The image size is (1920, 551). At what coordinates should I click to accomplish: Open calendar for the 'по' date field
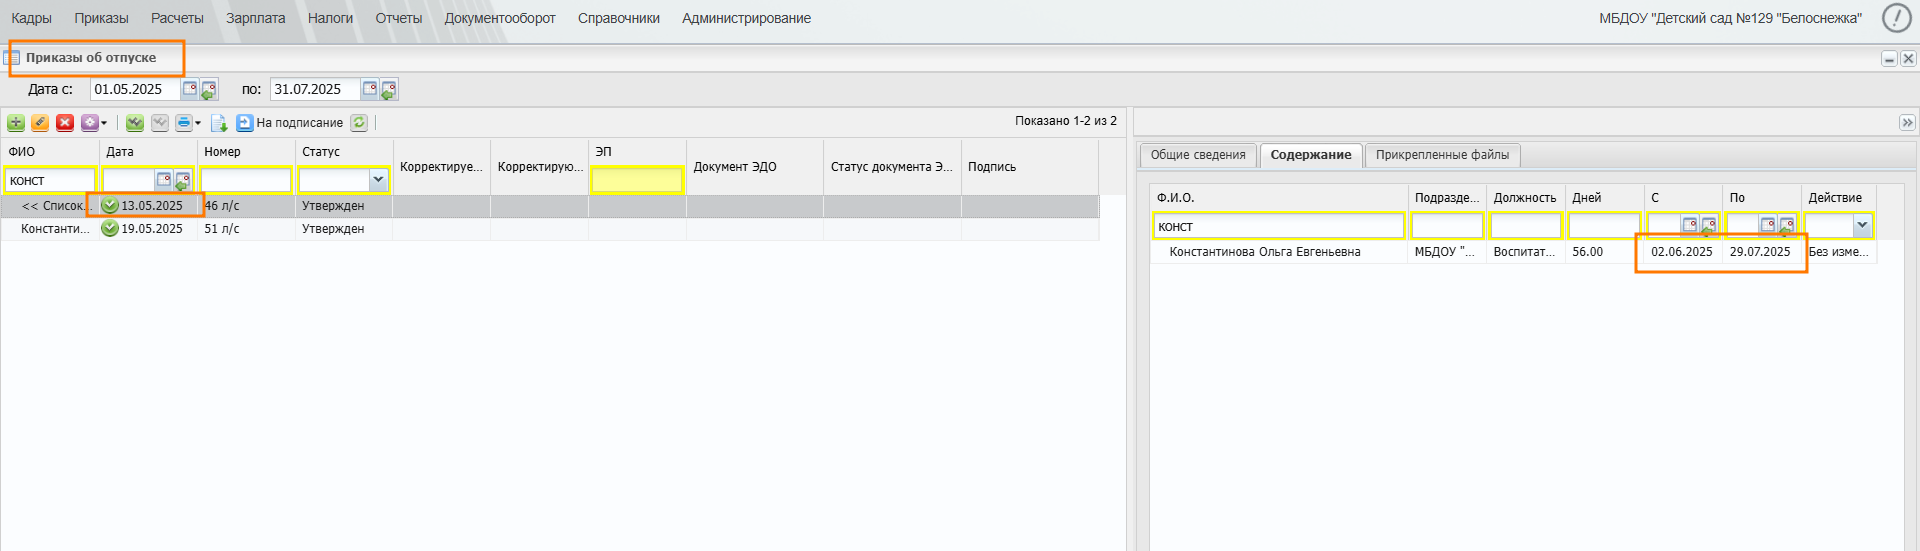pos(369,89)
